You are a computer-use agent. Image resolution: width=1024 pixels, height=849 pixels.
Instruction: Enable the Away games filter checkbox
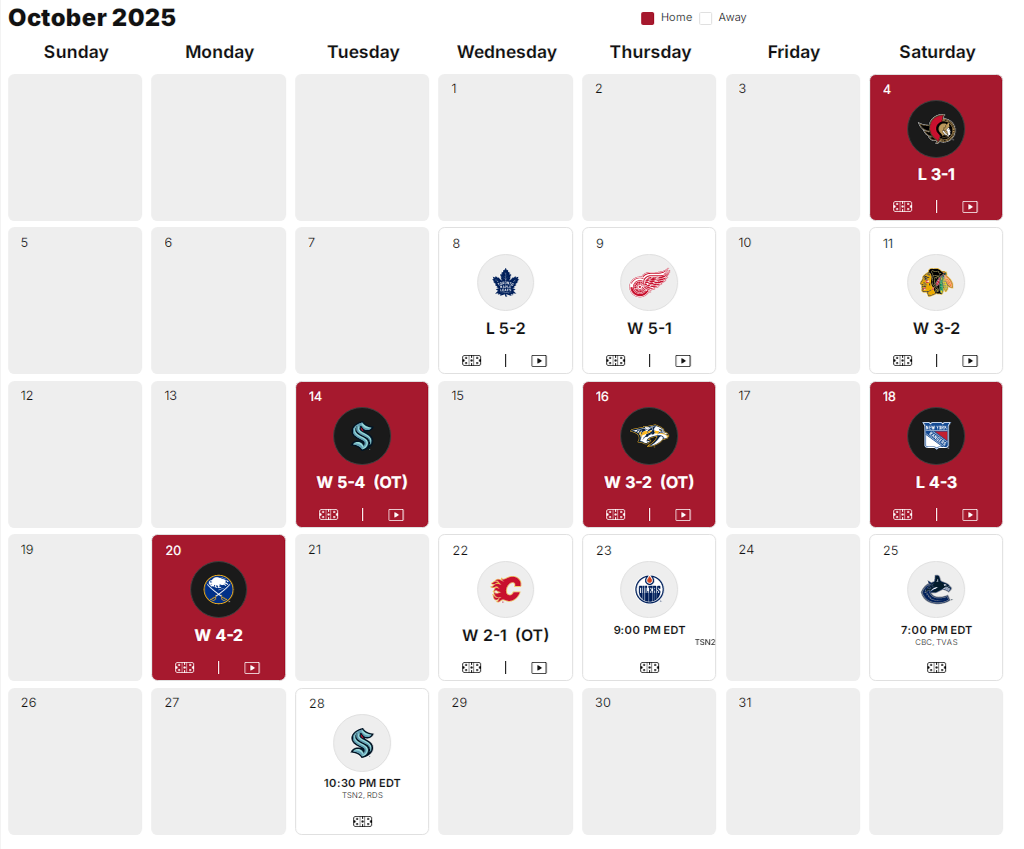tap(705, 17)
